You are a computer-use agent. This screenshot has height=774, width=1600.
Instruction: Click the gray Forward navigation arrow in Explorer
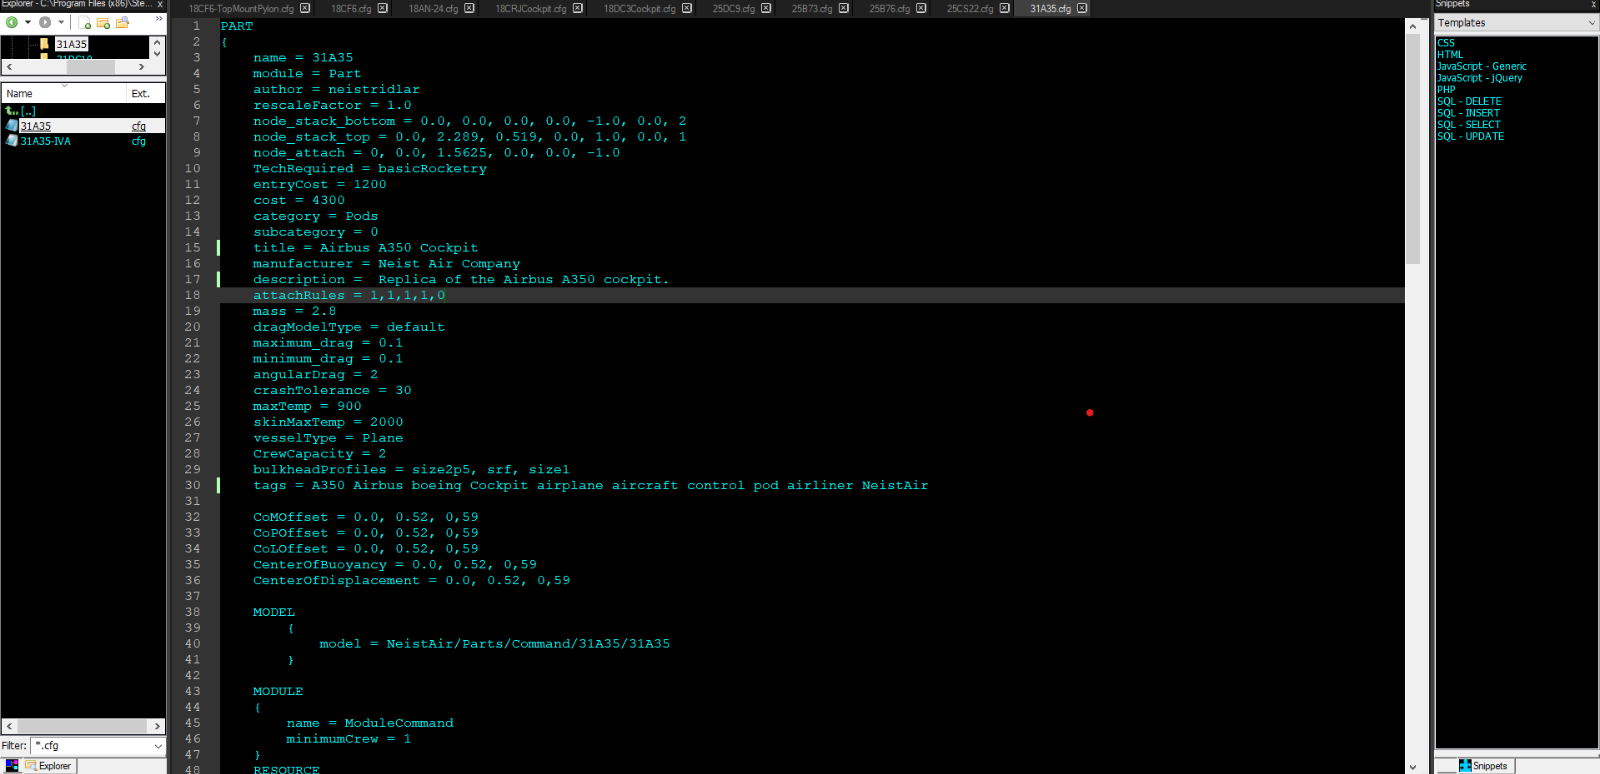pyautogui.click(x=45, y=22)
